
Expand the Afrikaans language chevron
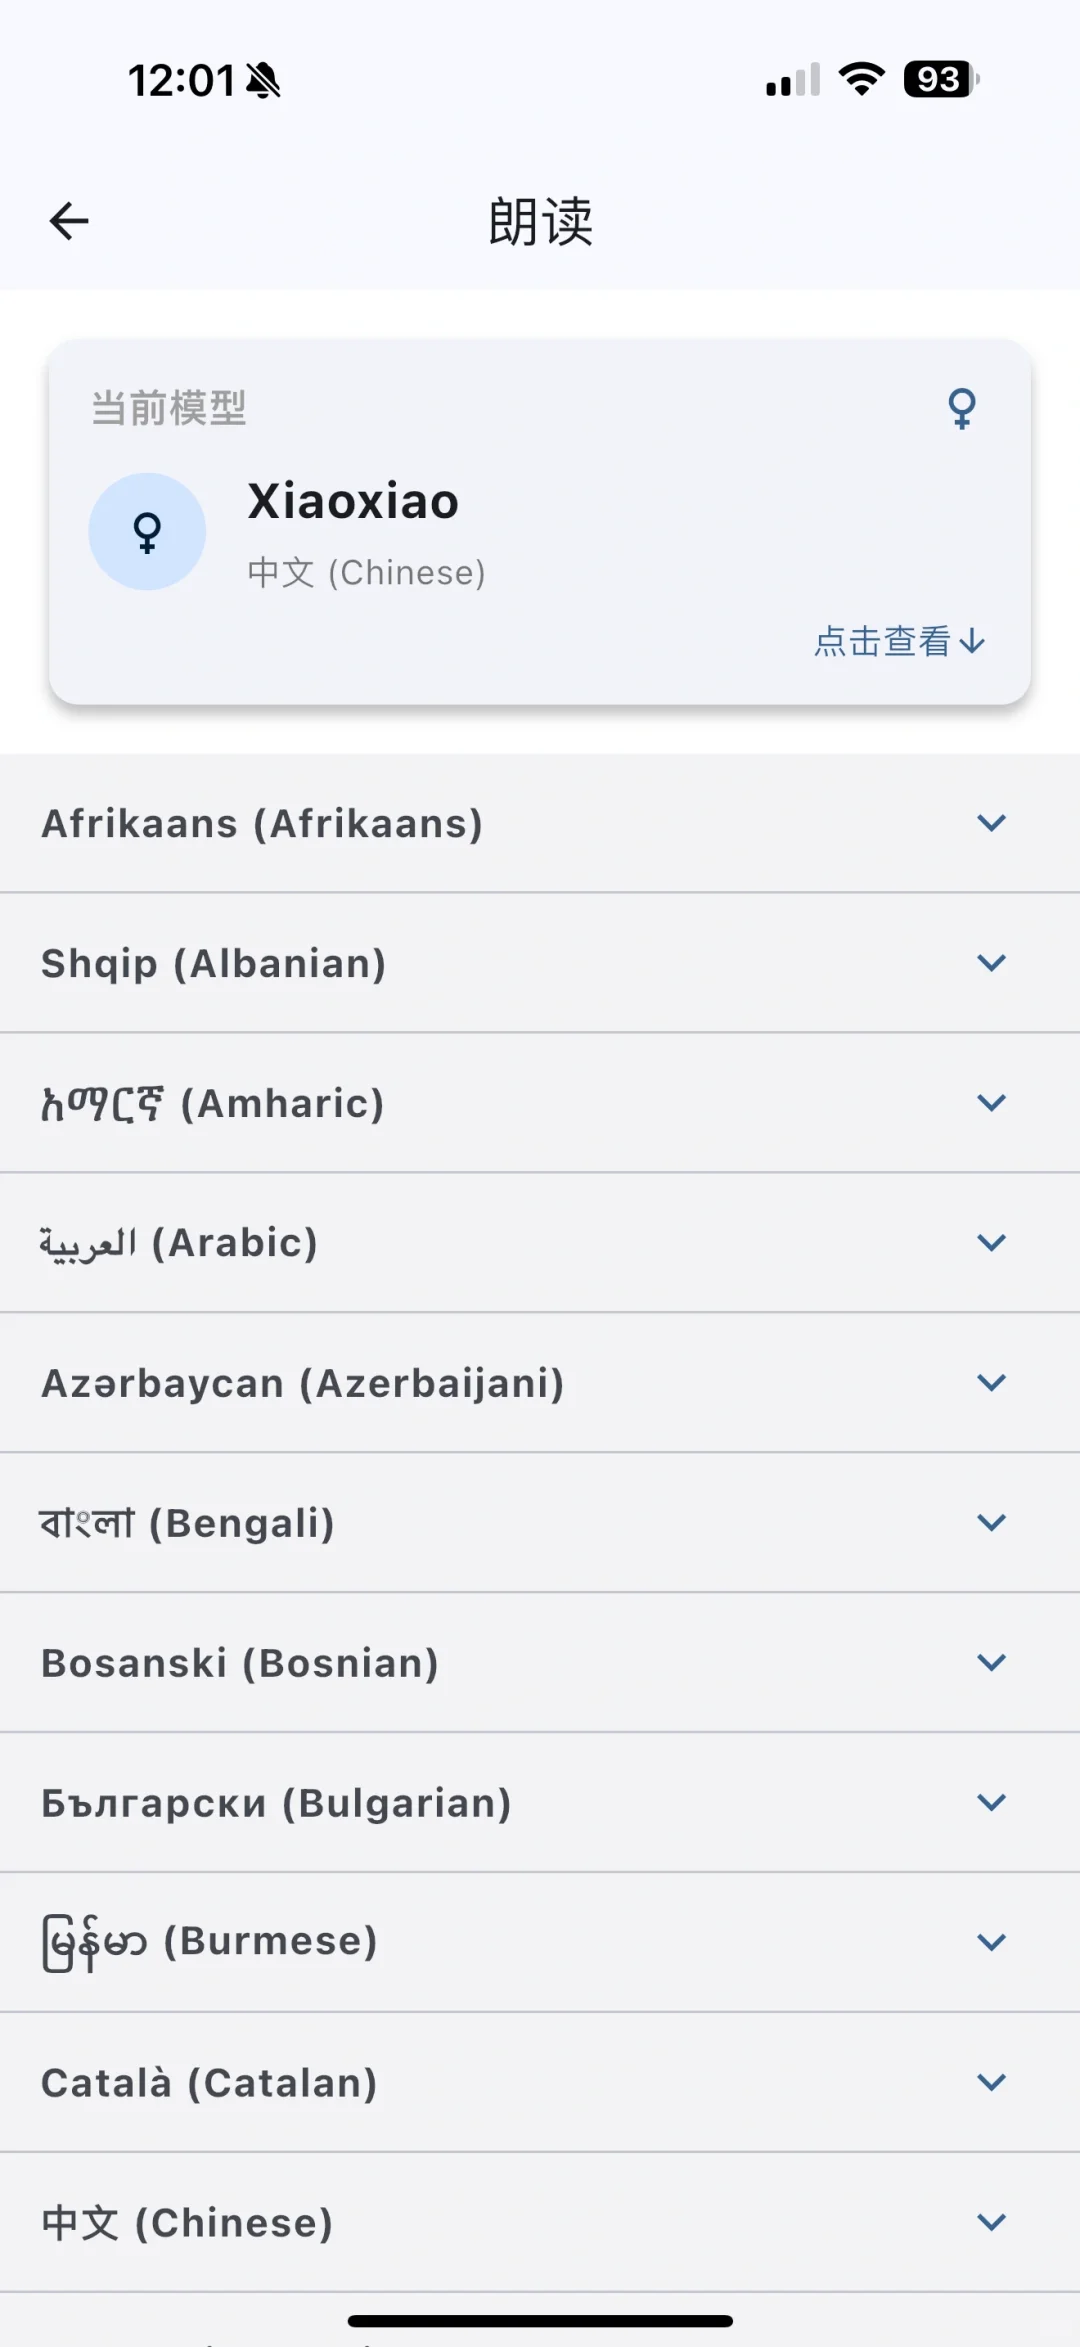(991, 823)
